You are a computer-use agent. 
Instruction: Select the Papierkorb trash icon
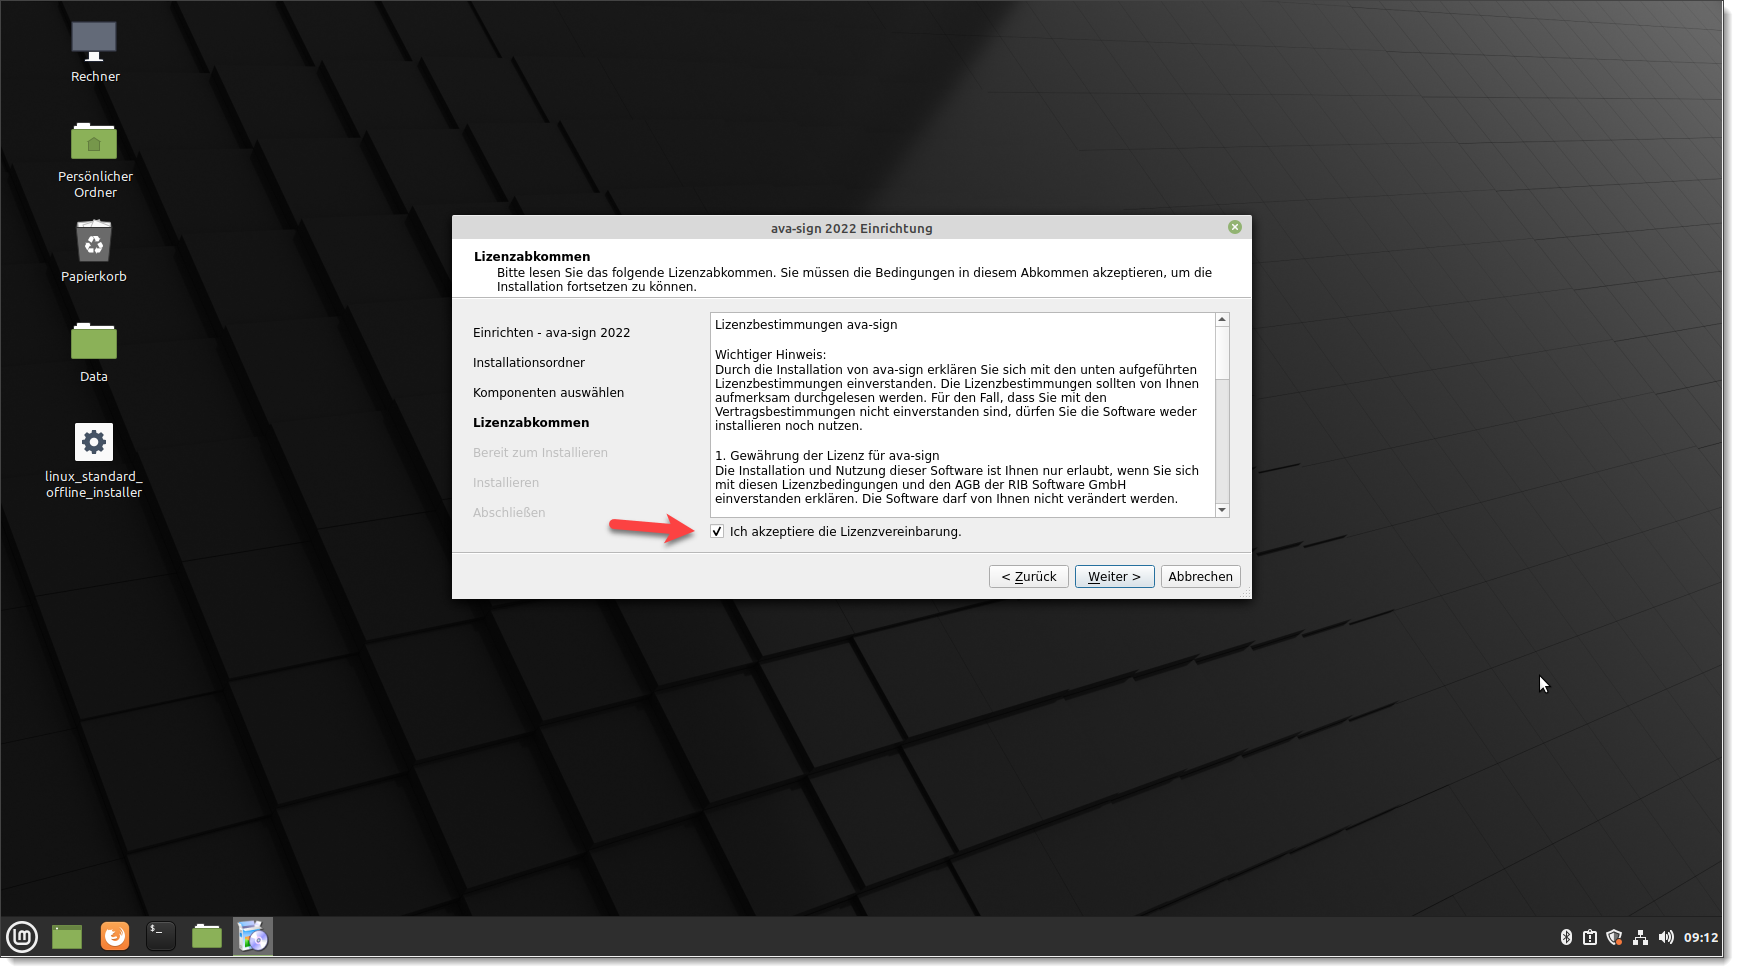click(94, 252)
